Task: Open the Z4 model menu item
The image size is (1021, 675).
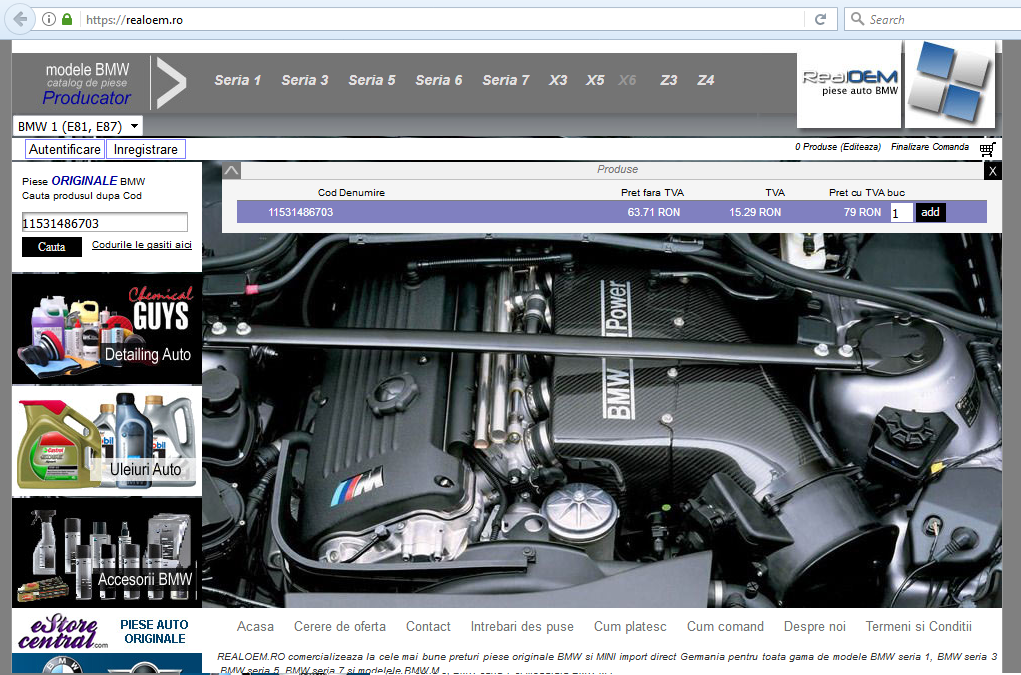Action: 706,80
